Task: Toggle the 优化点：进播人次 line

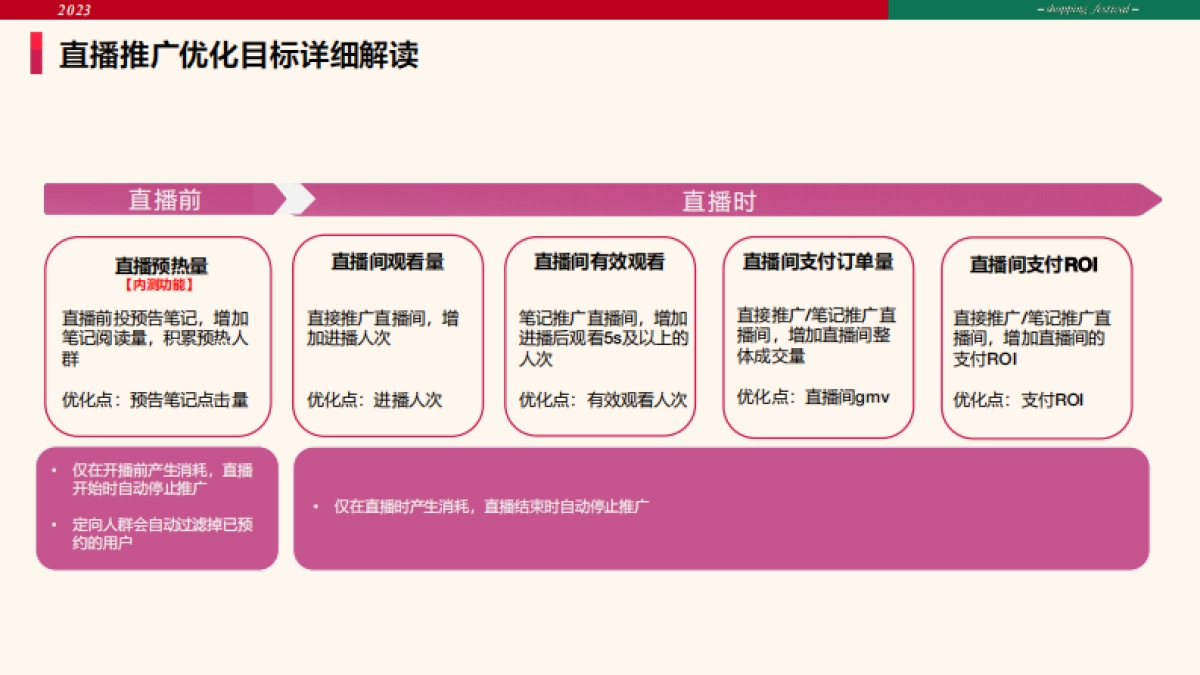Action: tap(374, 398)
